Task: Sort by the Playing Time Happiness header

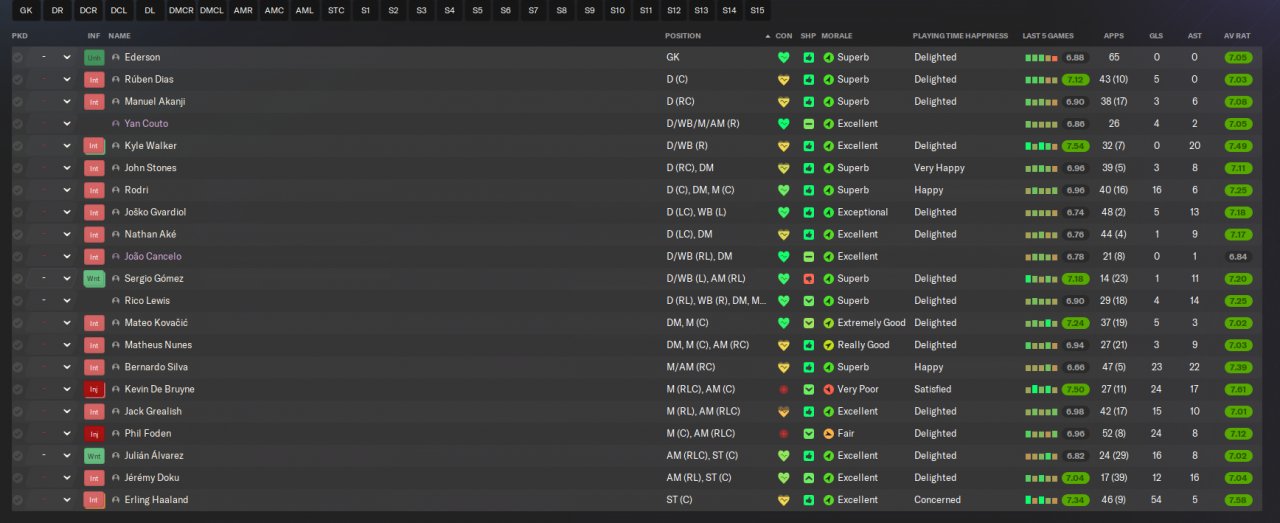Action: (960, 36)
